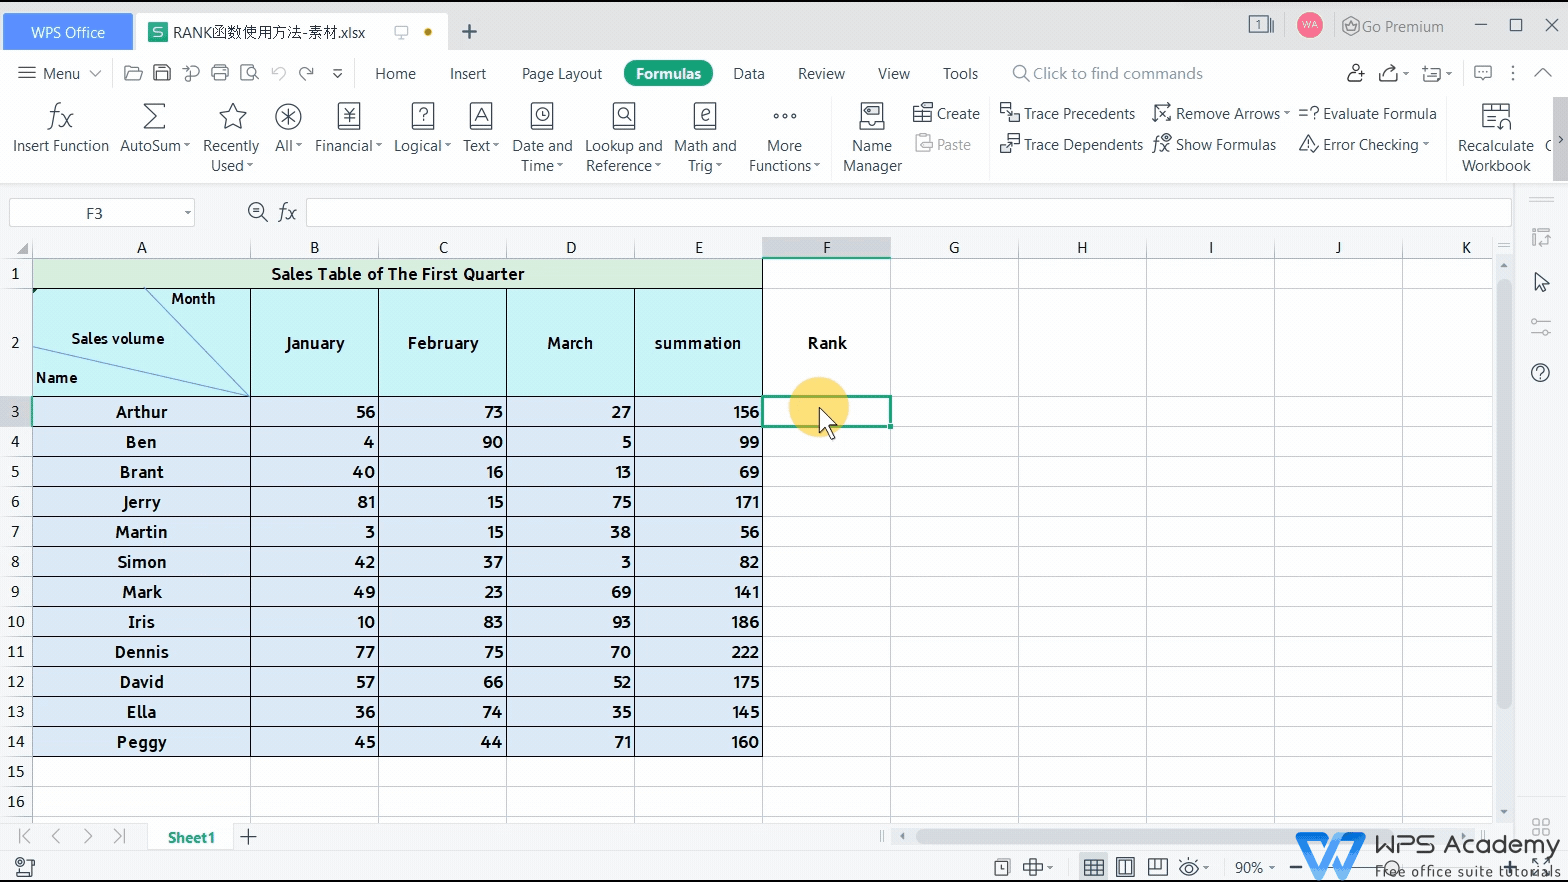
Task: Switch to Page Layout view in status bar
Action: click(x=1125, y=867)
